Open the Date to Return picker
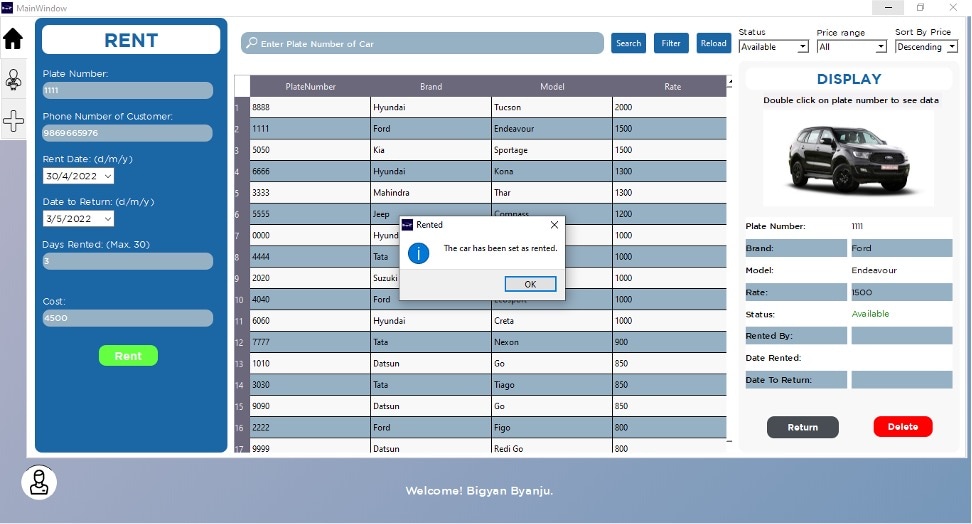Screen dimensions: 972x524 point(107,219)
